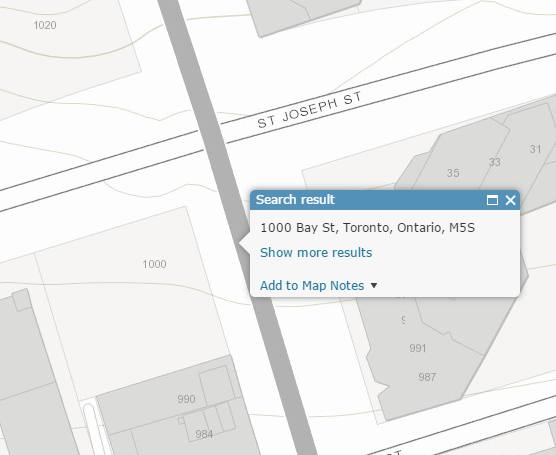Open the Show more results link

point(316,253)
